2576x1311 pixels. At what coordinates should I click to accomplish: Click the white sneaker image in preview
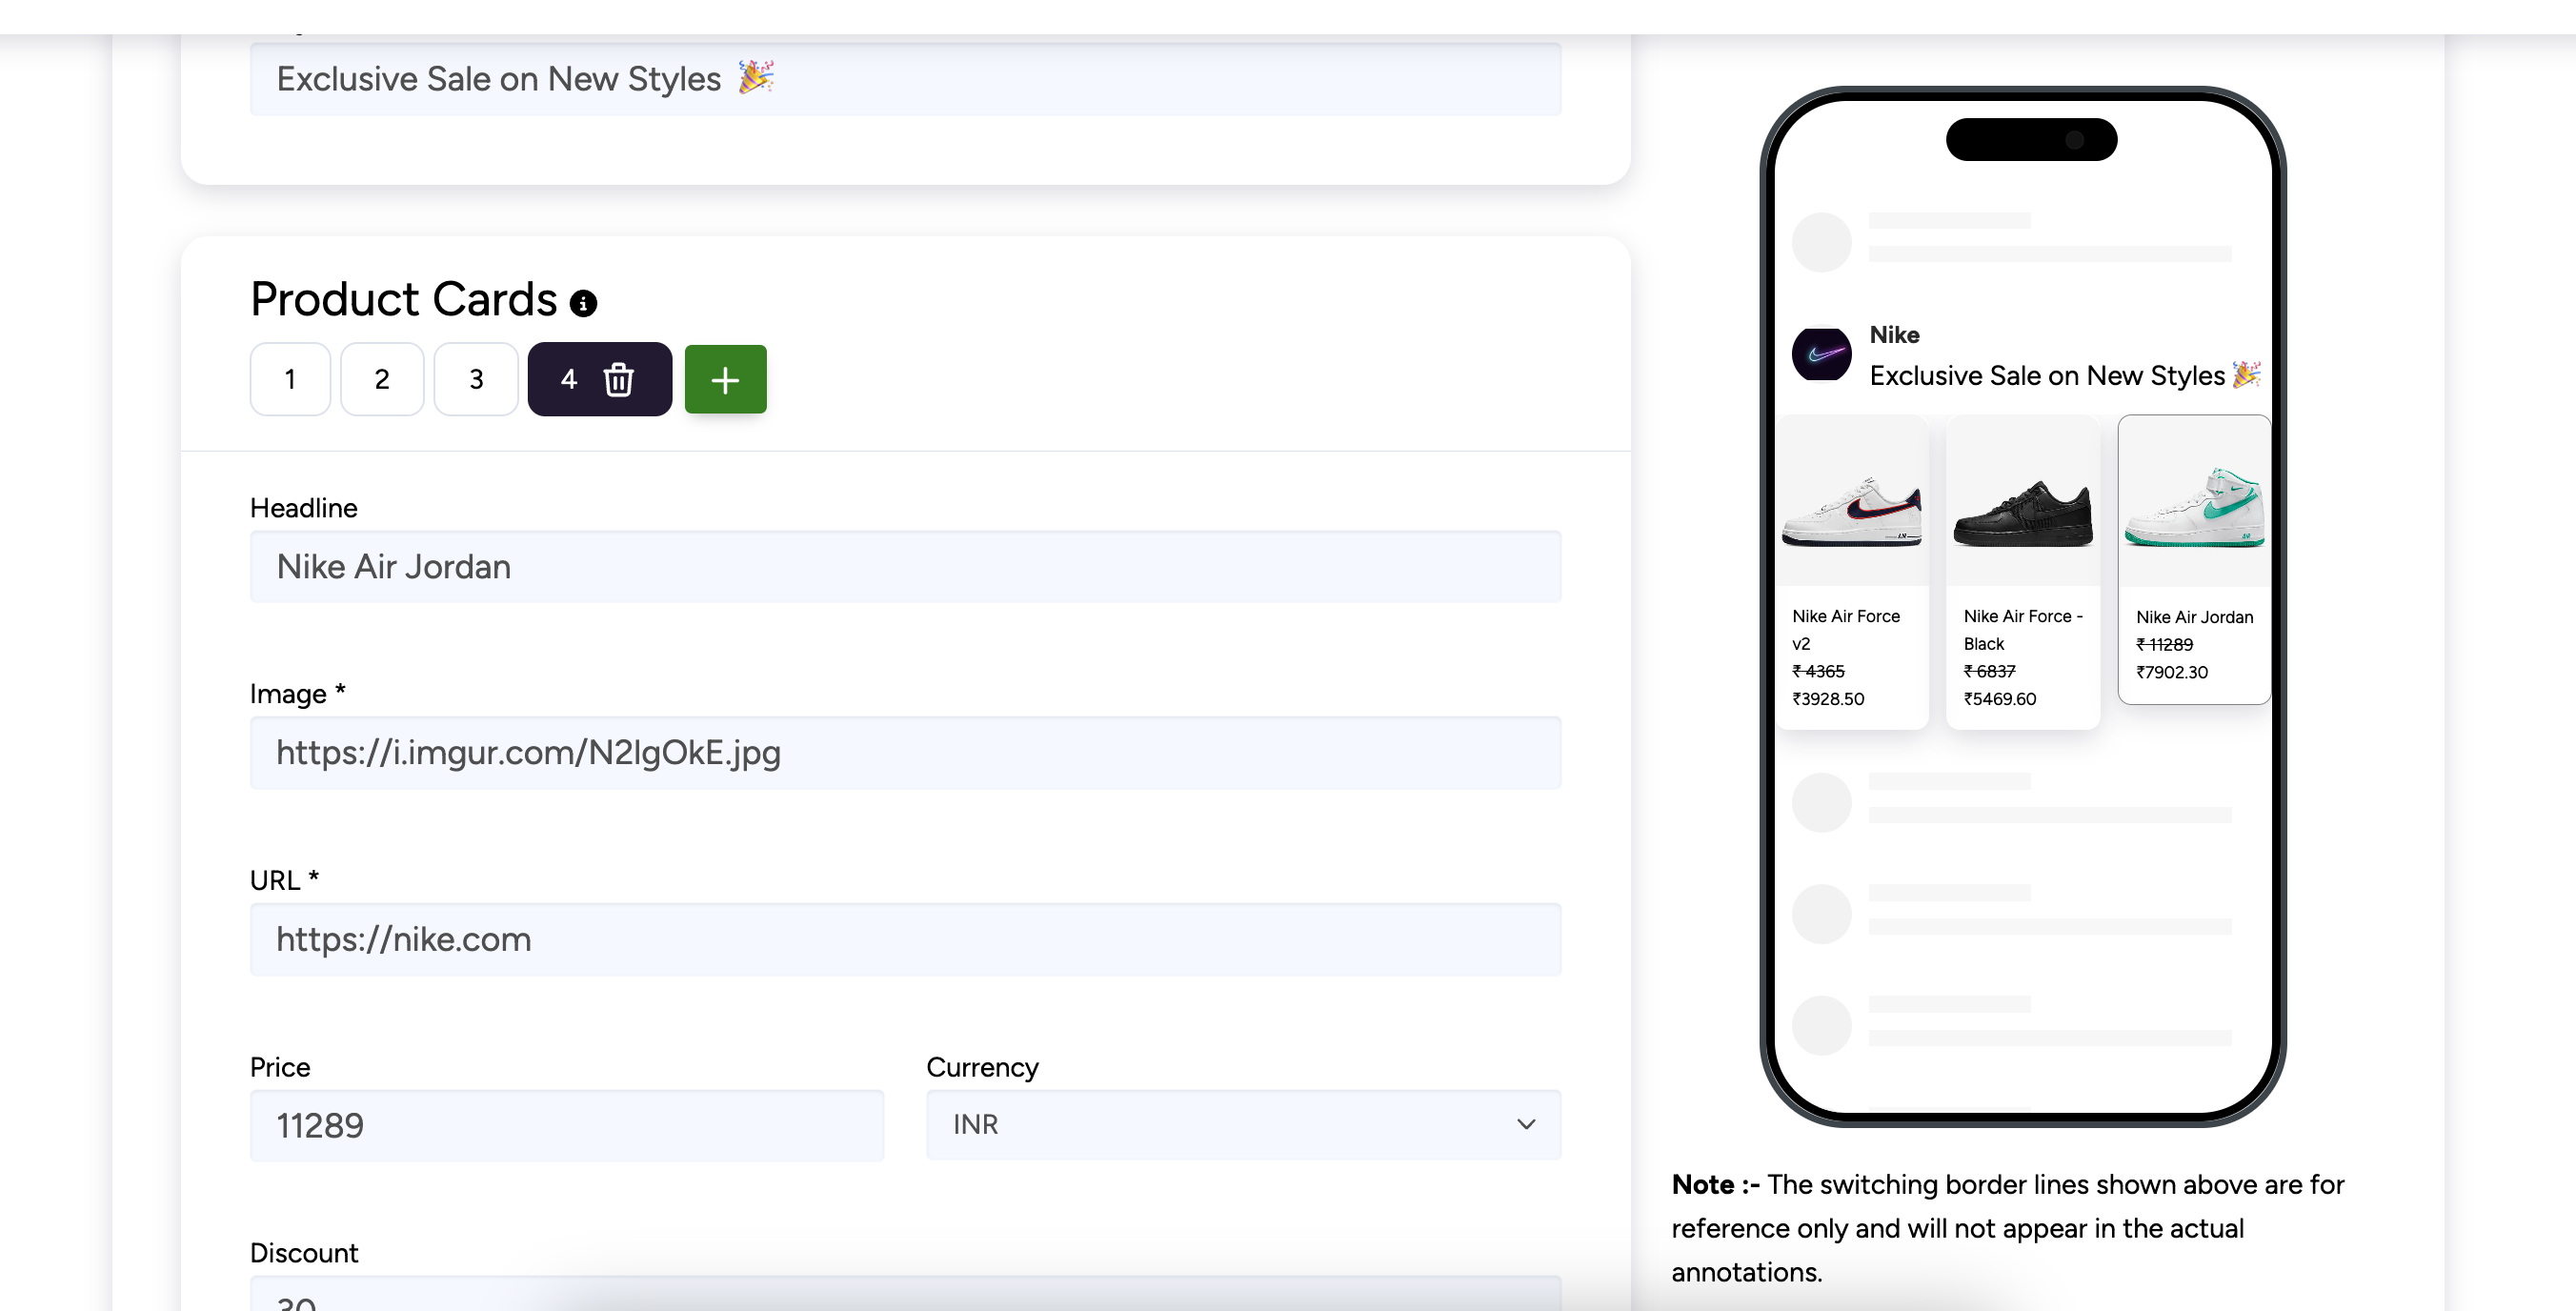click(x=1852, y=510)
